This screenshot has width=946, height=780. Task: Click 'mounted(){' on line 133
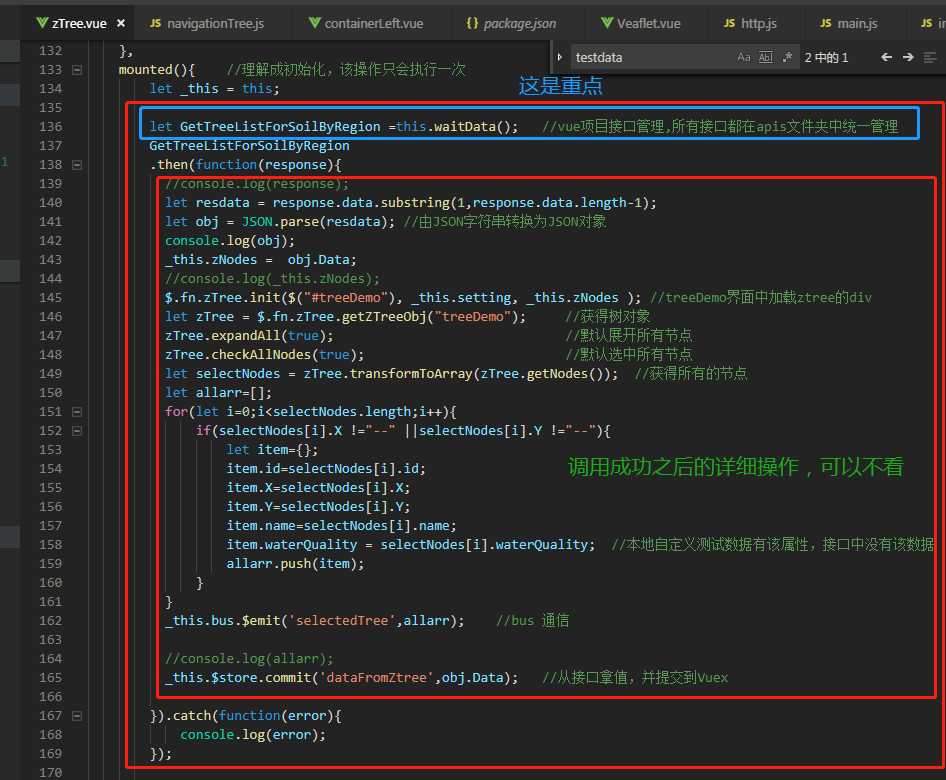(x=157, y=70)
